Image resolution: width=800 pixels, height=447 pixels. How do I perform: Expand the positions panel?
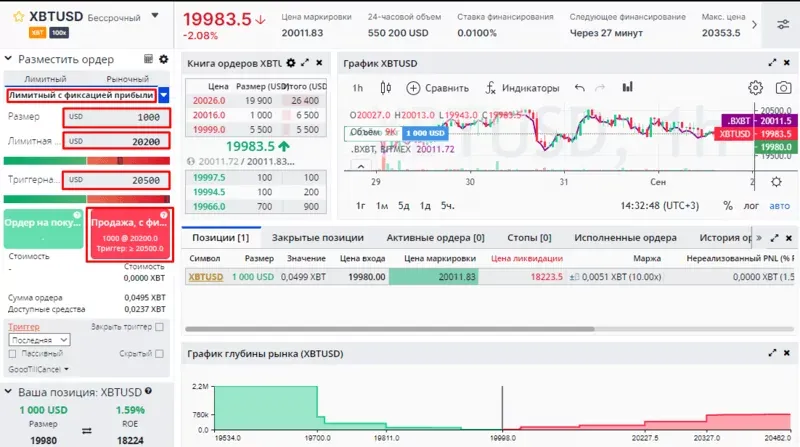(774, 238)
